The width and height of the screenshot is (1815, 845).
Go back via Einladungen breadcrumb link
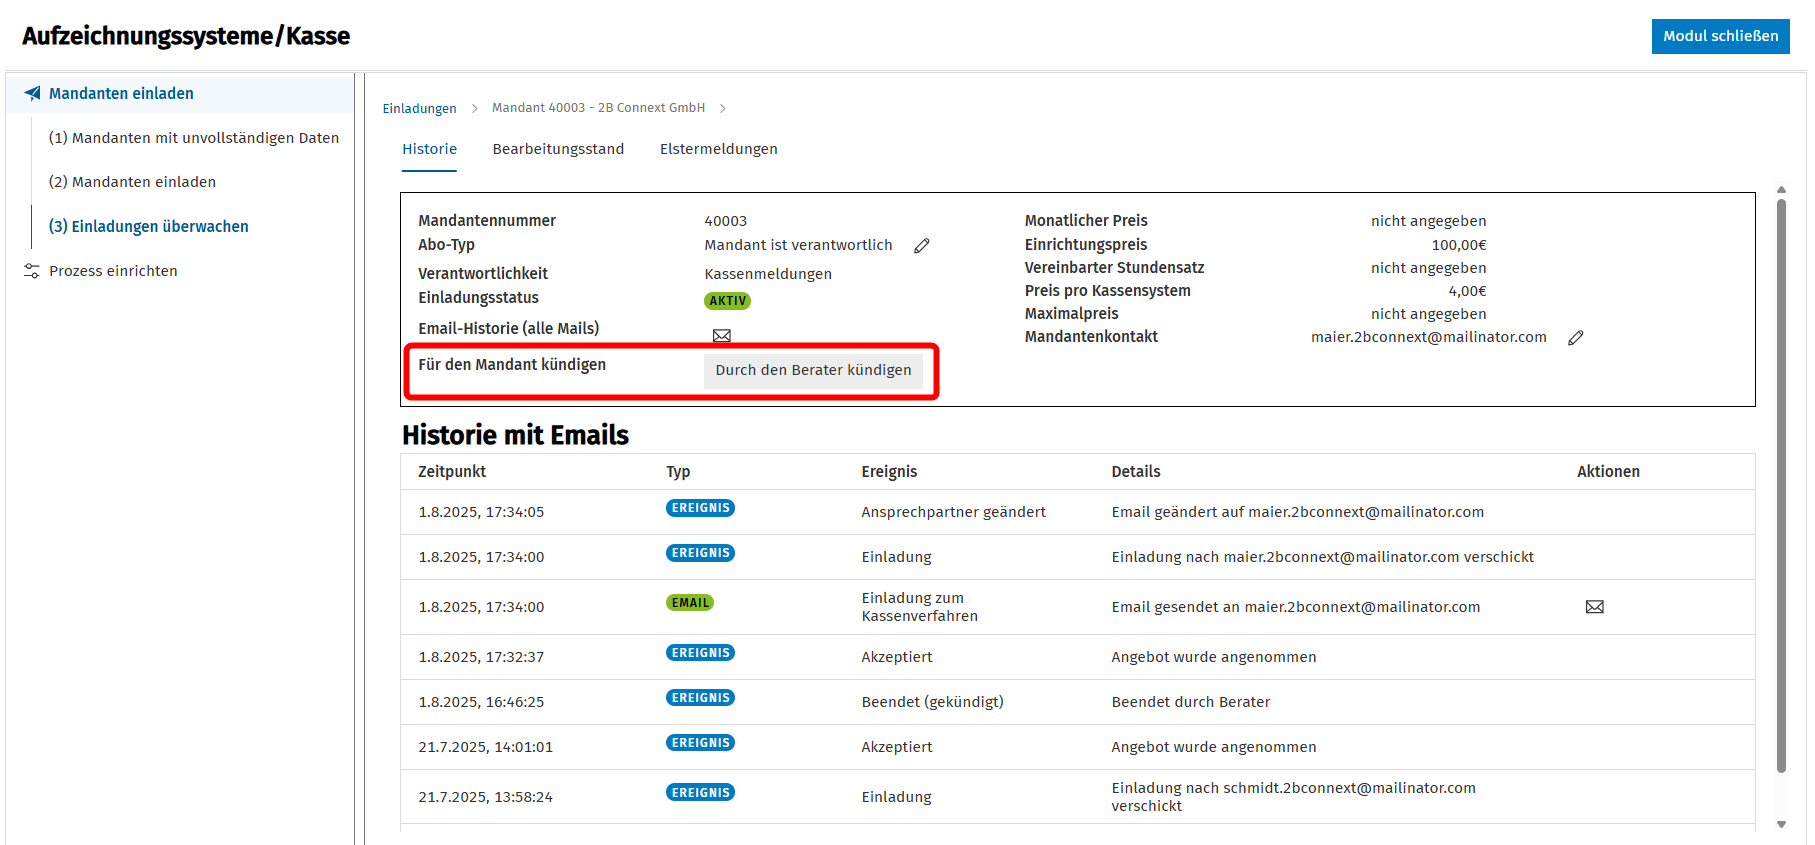pyautogui.click(x=419, y=108)
